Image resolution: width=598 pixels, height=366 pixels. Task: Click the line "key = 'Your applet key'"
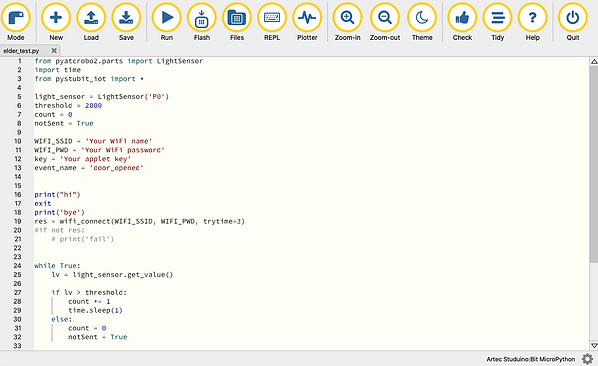tap(83, 159)
